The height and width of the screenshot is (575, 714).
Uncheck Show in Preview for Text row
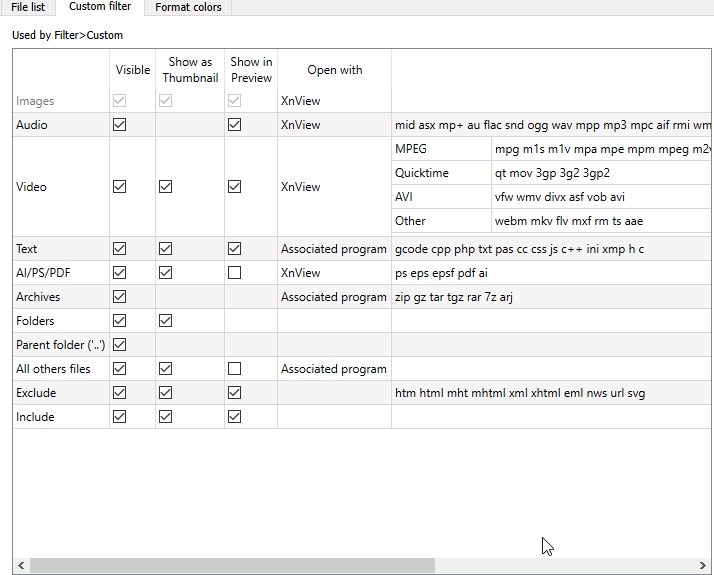click(235, 249)
